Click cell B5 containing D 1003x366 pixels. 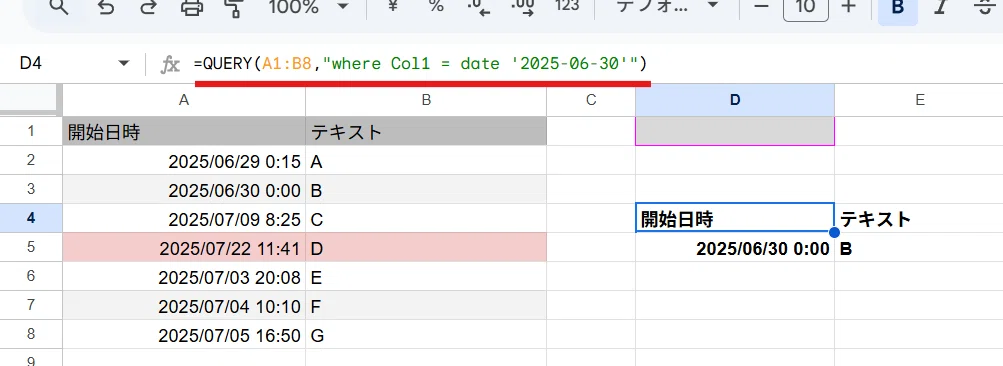coord(426,247)
